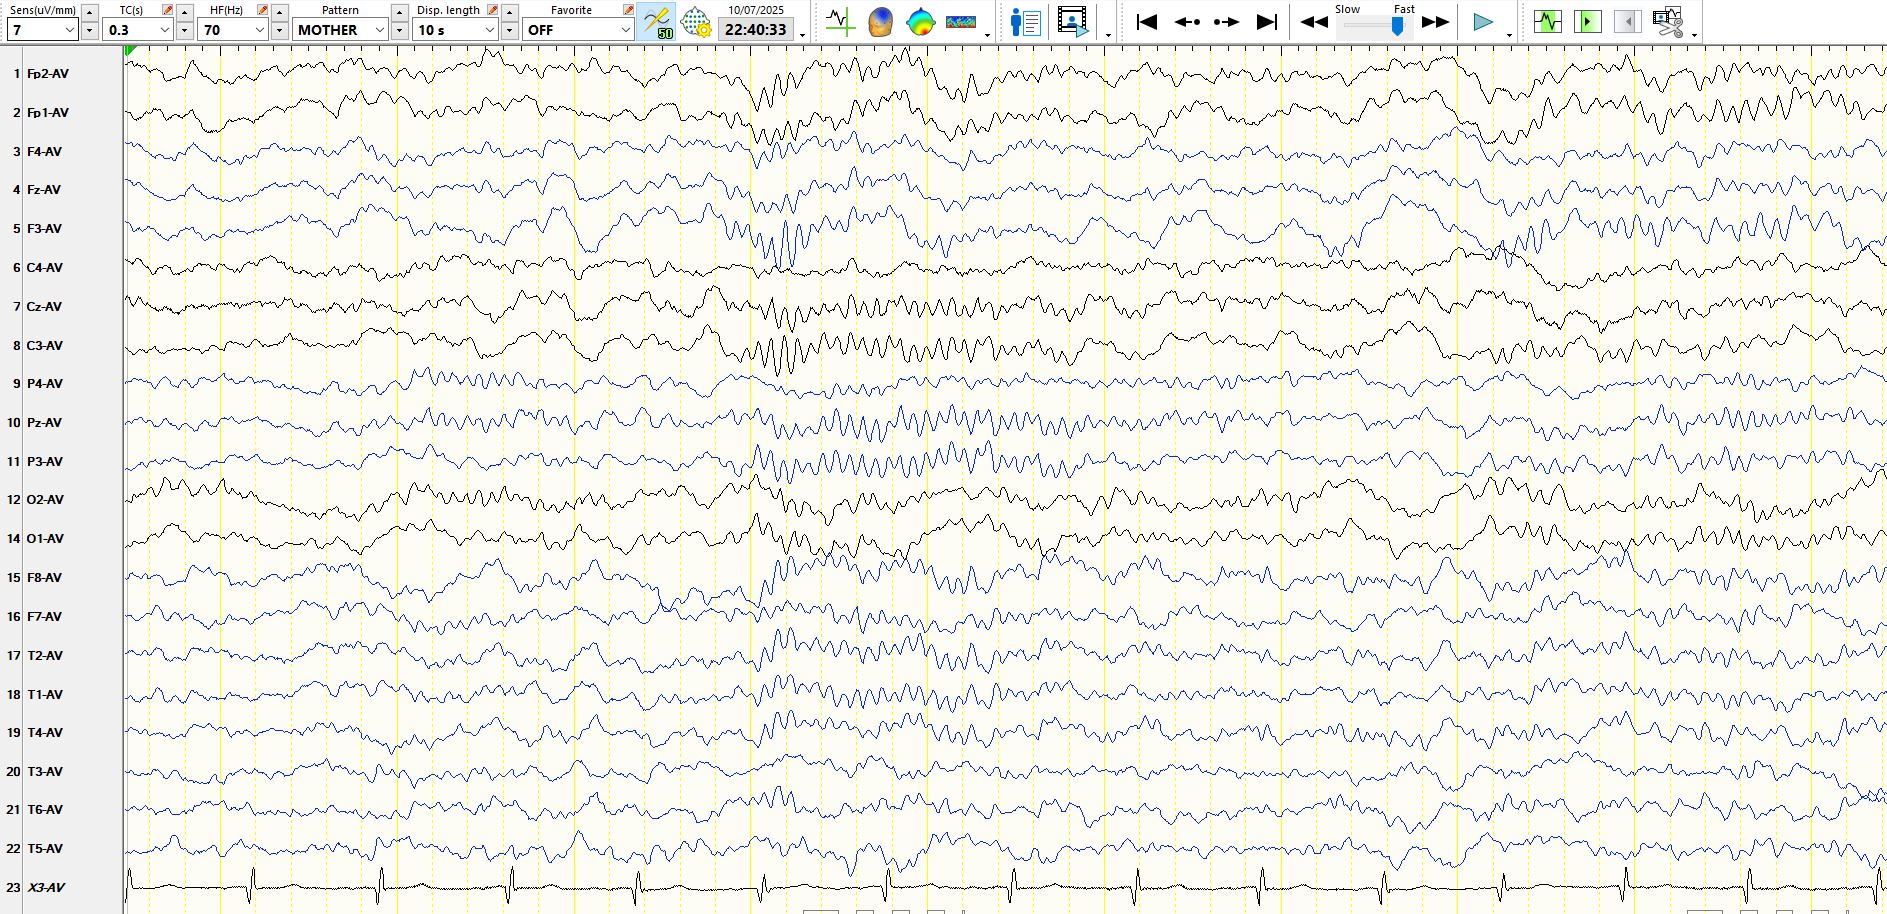1887x914 pixels.
Task: Toggle the 50 Hz notch filter icon
Action: click(x=657, y=22)
